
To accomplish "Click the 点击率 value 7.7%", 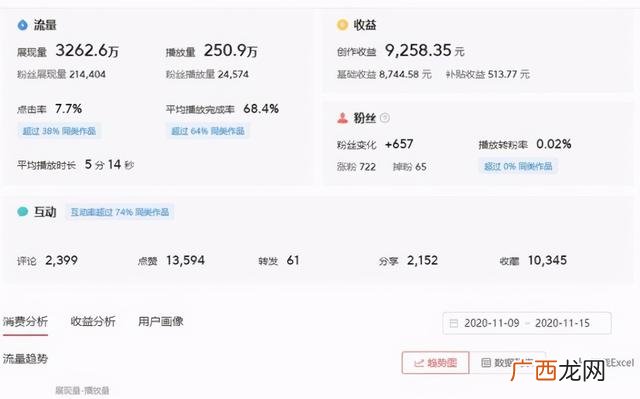I will point(69,109).
